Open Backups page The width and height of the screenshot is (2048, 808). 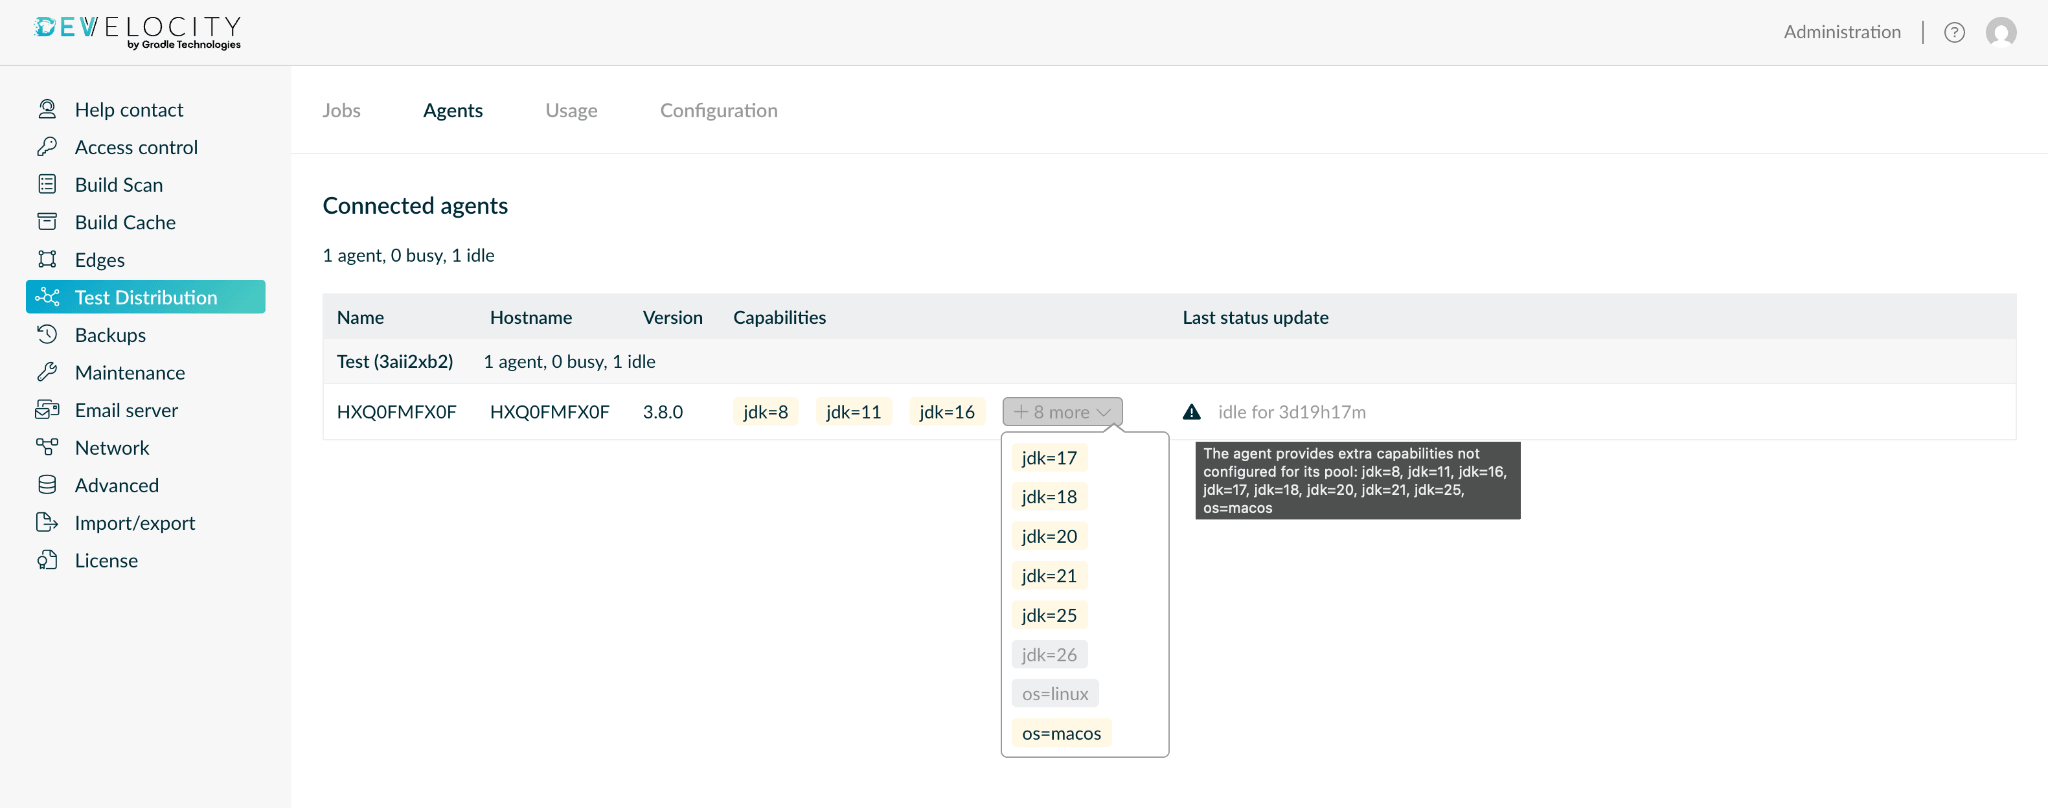[x=146, y=335]
